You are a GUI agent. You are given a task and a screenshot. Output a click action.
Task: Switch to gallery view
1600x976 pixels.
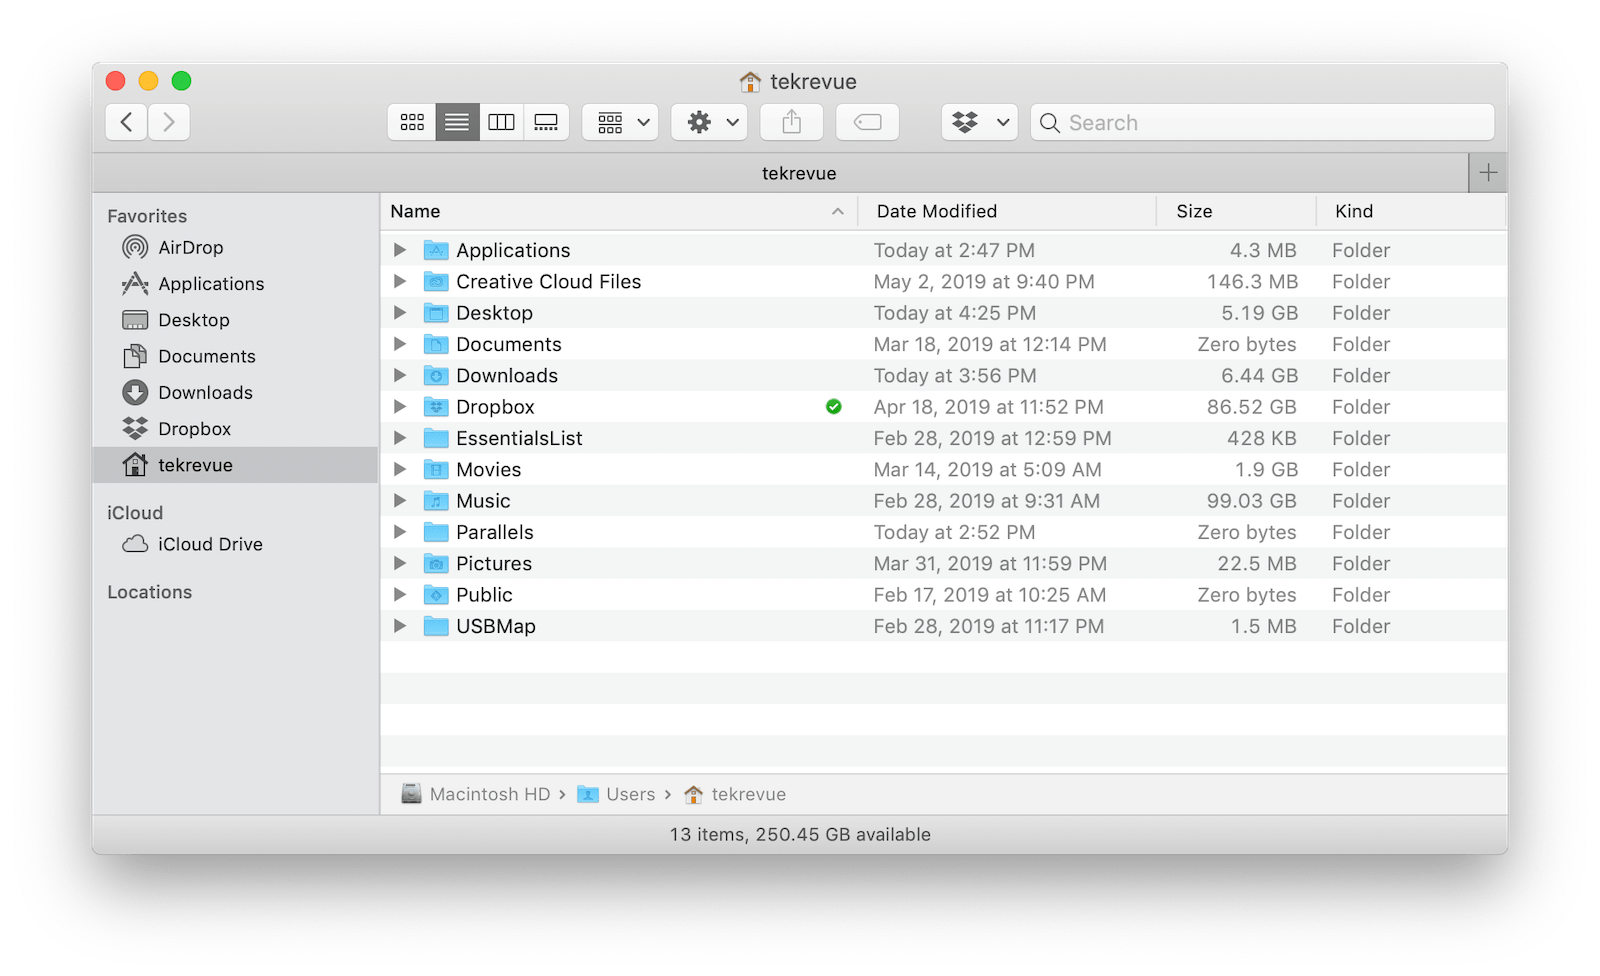point(546,122)
